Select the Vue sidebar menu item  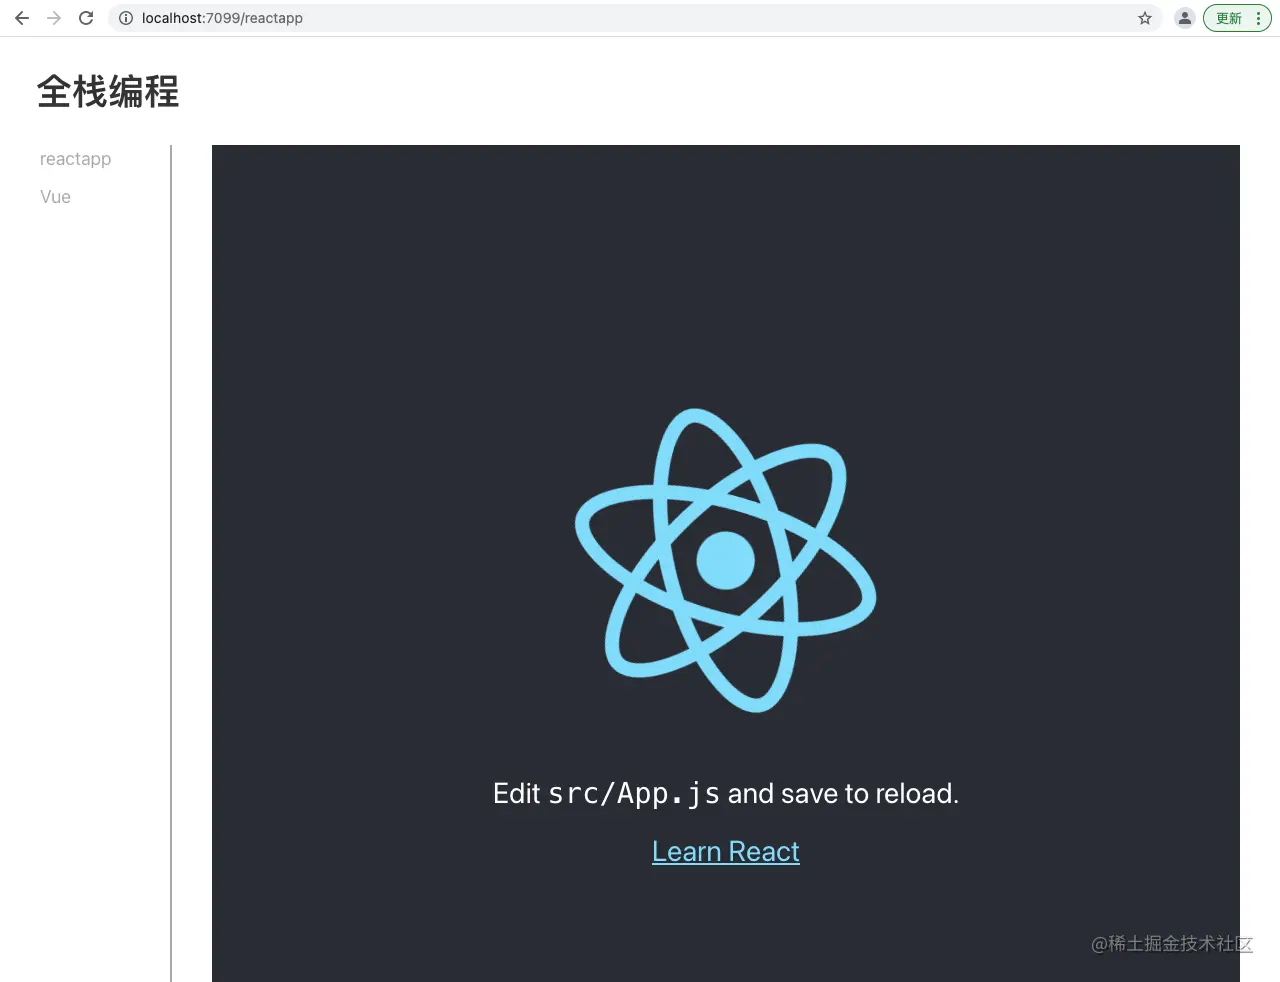pos(55,197)
